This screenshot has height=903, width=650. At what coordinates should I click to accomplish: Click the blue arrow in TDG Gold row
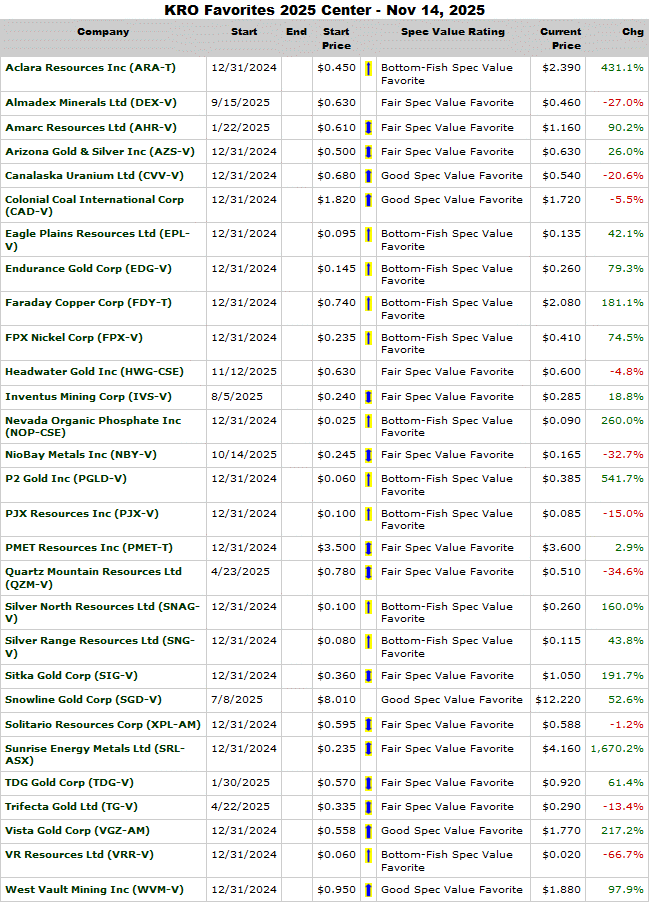point(368,783)
